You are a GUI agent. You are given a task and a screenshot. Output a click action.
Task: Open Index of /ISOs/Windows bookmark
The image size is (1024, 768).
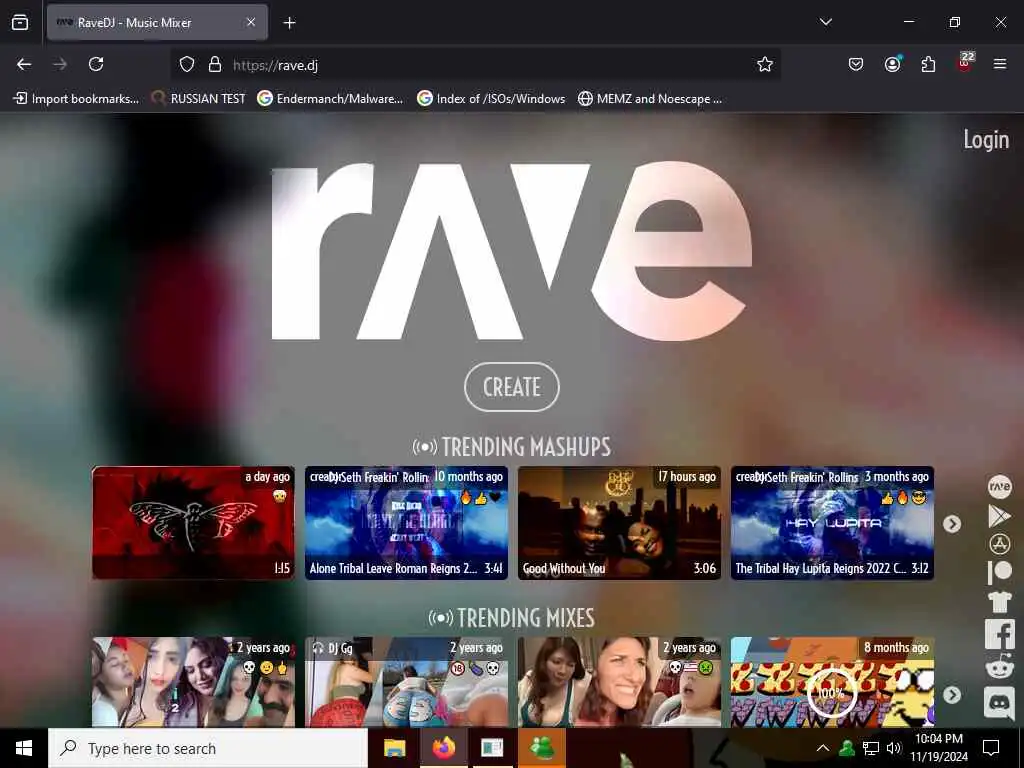tap(491, 99)
